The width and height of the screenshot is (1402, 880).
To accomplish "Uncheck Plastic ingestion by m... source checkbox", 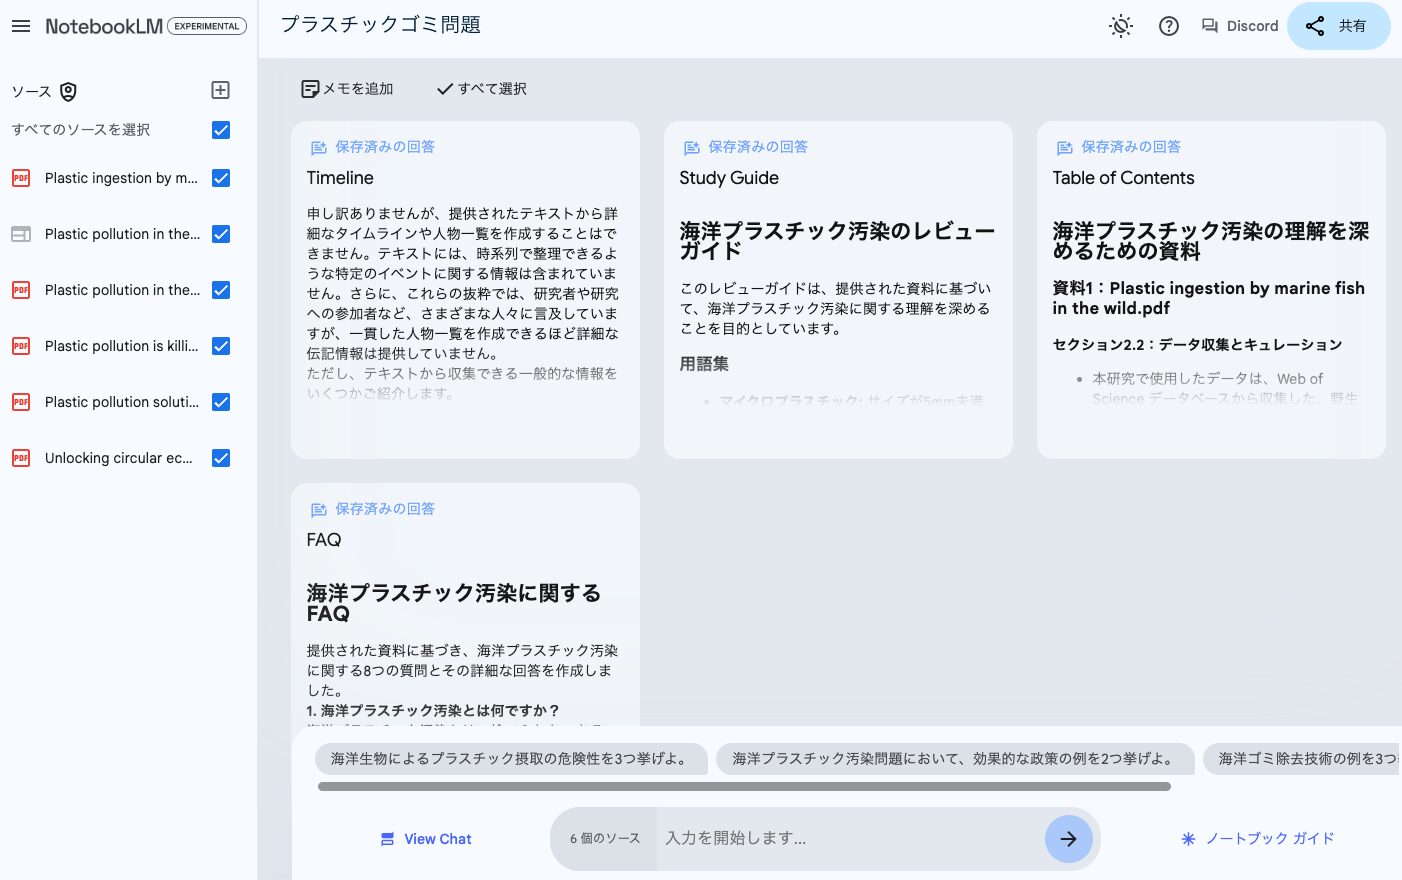I will (x=221, y=178).
